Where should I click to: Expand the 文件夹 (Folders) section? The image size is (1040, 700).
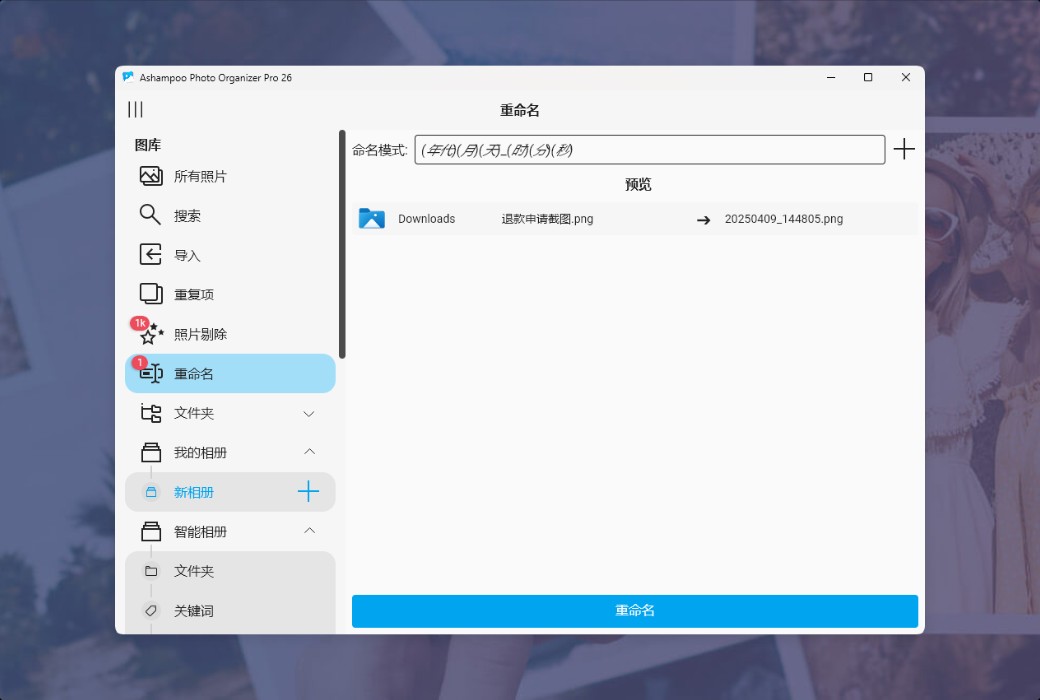310,413
